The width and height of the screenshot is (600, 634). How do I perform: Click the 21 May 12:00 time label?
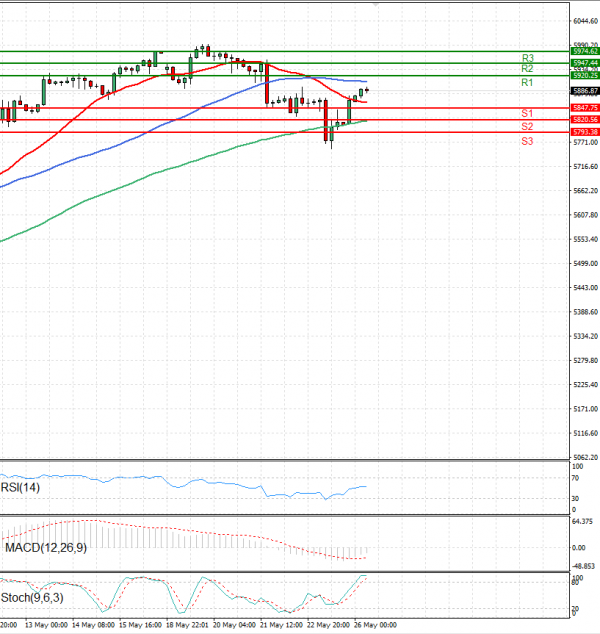(x=281, y=625)
